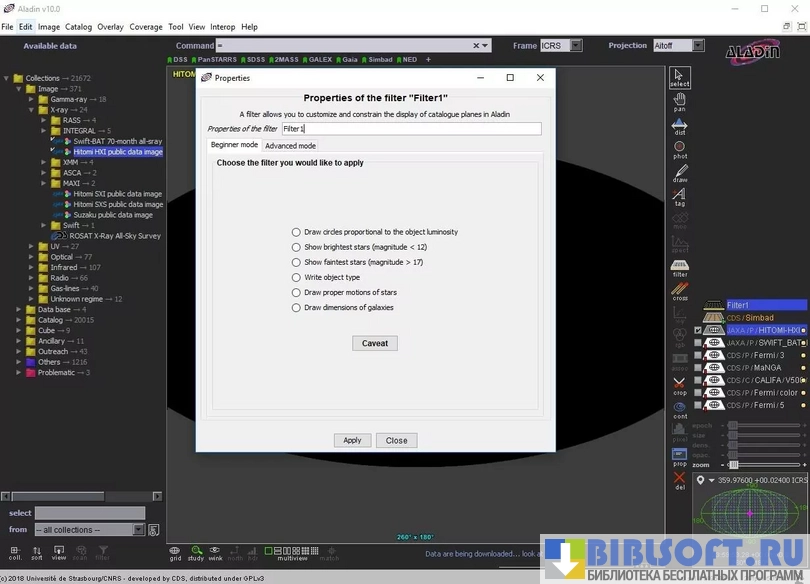Toggle the coordinate grid icon
This screenshot has height=584, width=810.
(x=175, y=552)
